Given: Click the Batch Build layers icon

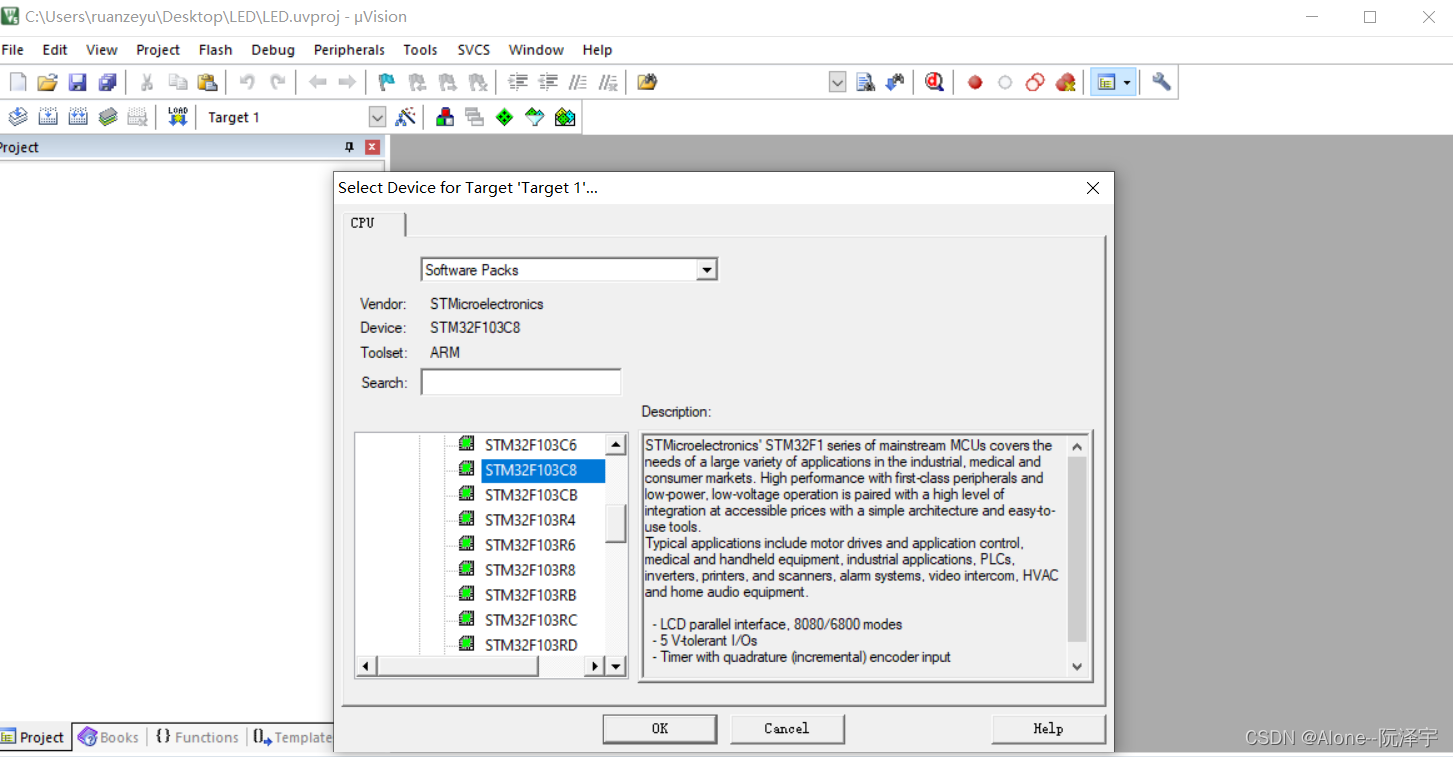Looking at the screenshot, I should 108,117.
